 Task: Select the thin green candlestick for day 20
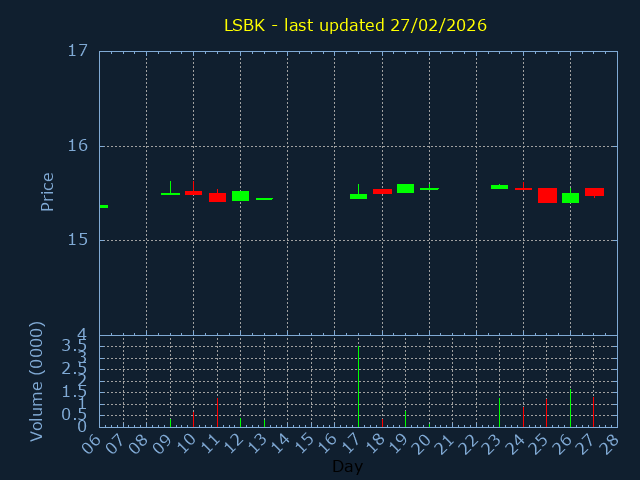[x=429, y=189]
